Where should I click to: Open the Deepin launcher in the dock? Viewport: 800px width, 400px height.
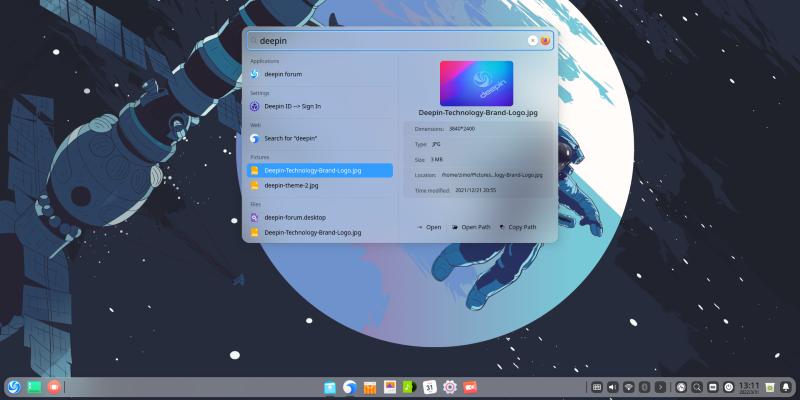point(14,387)
